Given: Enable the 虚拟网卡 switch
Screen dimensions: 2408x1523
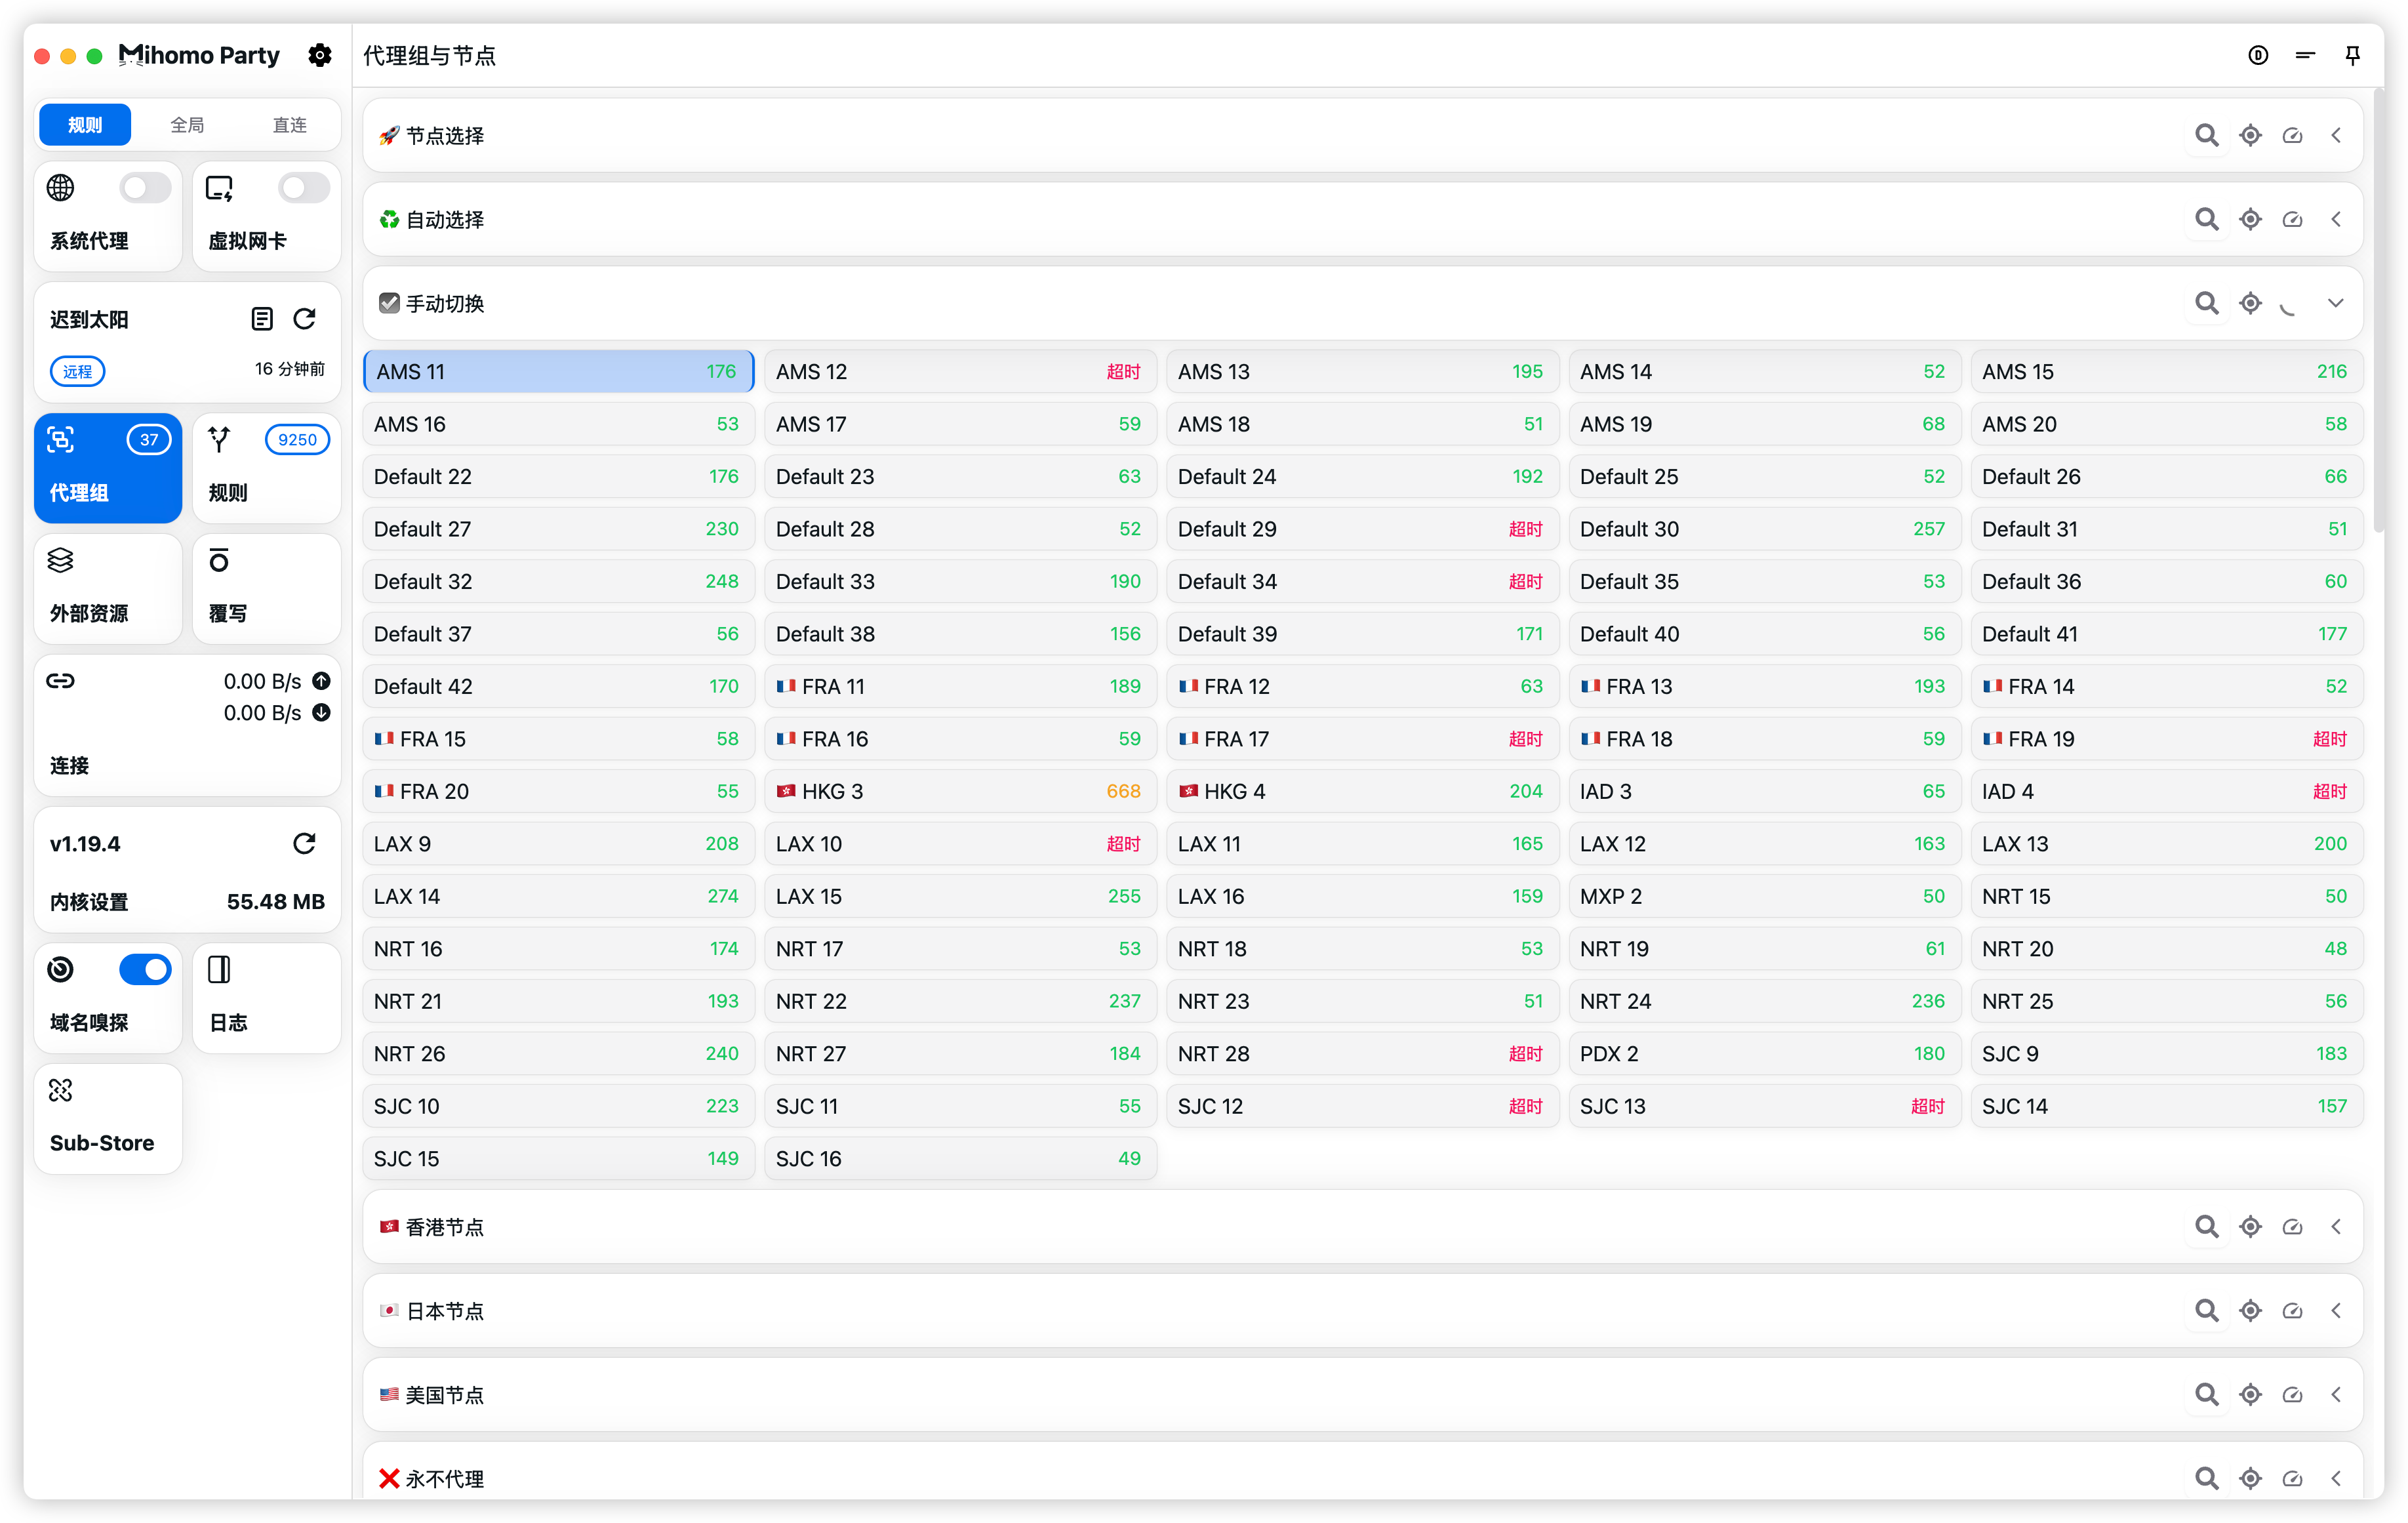Looking at the screenshot, I should click(x=303, y=188).
